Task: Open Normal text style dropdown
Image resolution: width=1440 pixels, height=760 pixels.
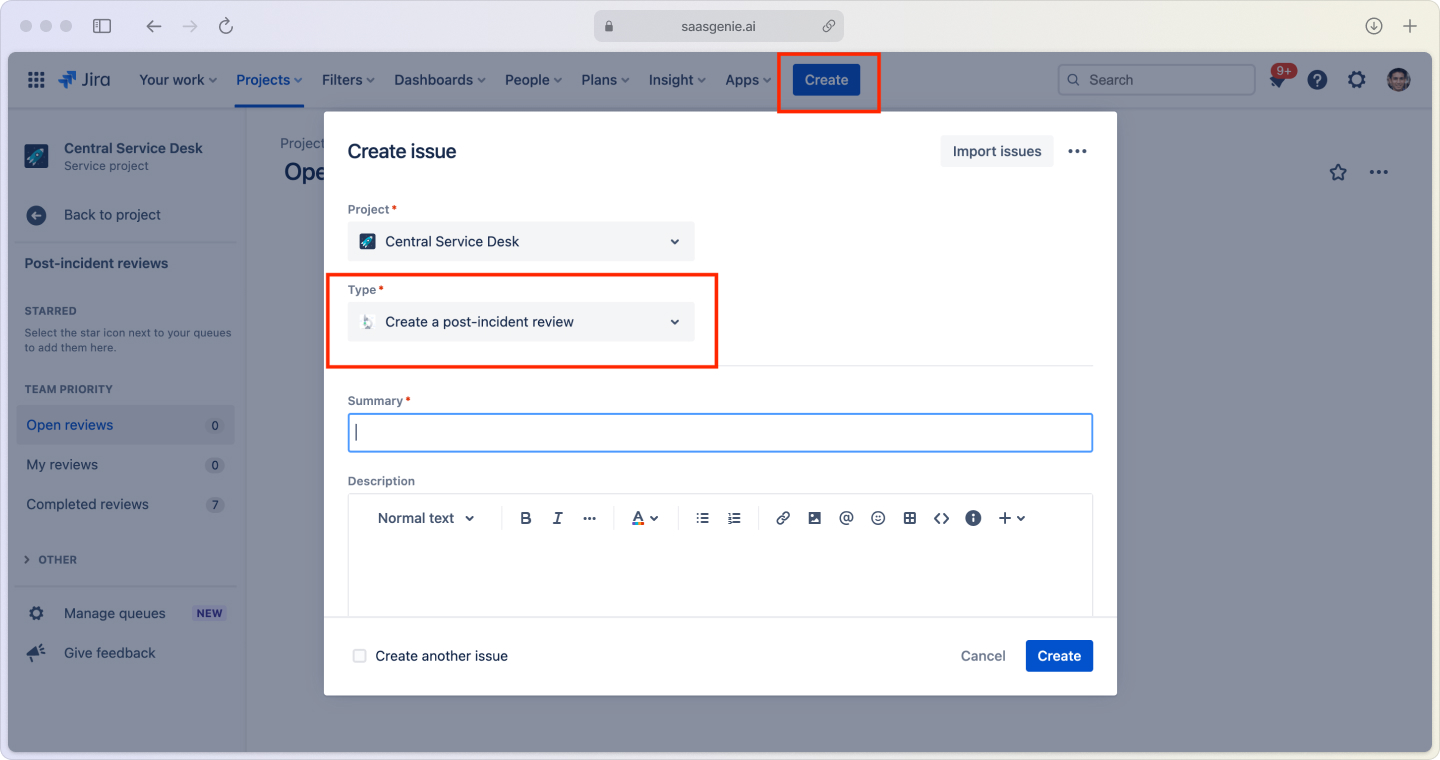Action: click(426, 518)
